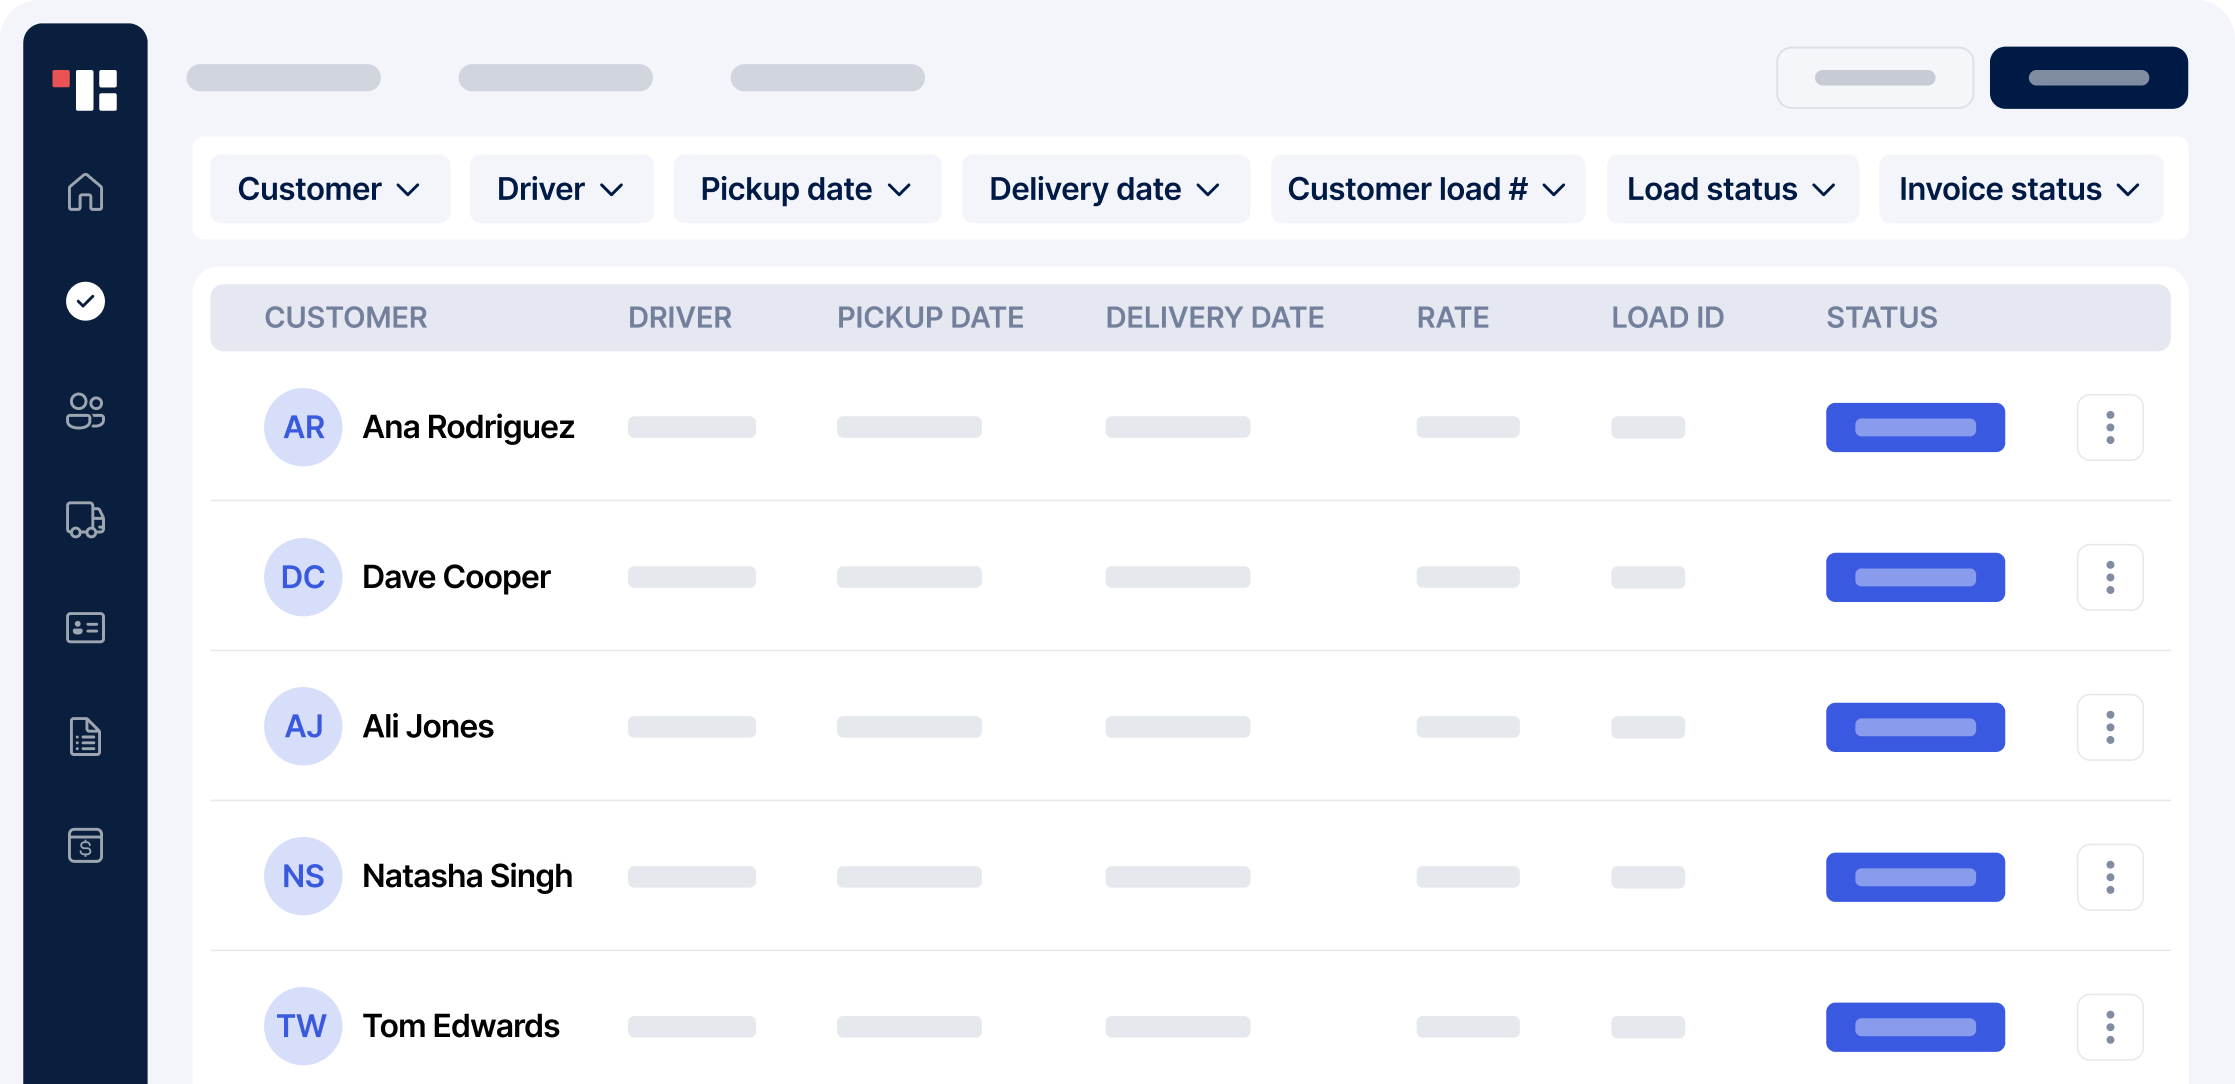Expand the Invoice status dropdown
This screenshot has width=2235, height=1084.
coord(2020,188)
